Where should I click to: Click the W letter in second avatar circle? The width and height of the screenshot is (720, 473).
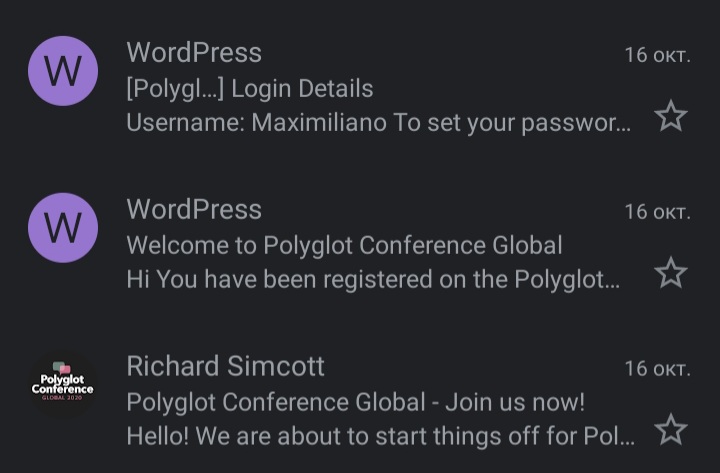[x=63, y=228]
